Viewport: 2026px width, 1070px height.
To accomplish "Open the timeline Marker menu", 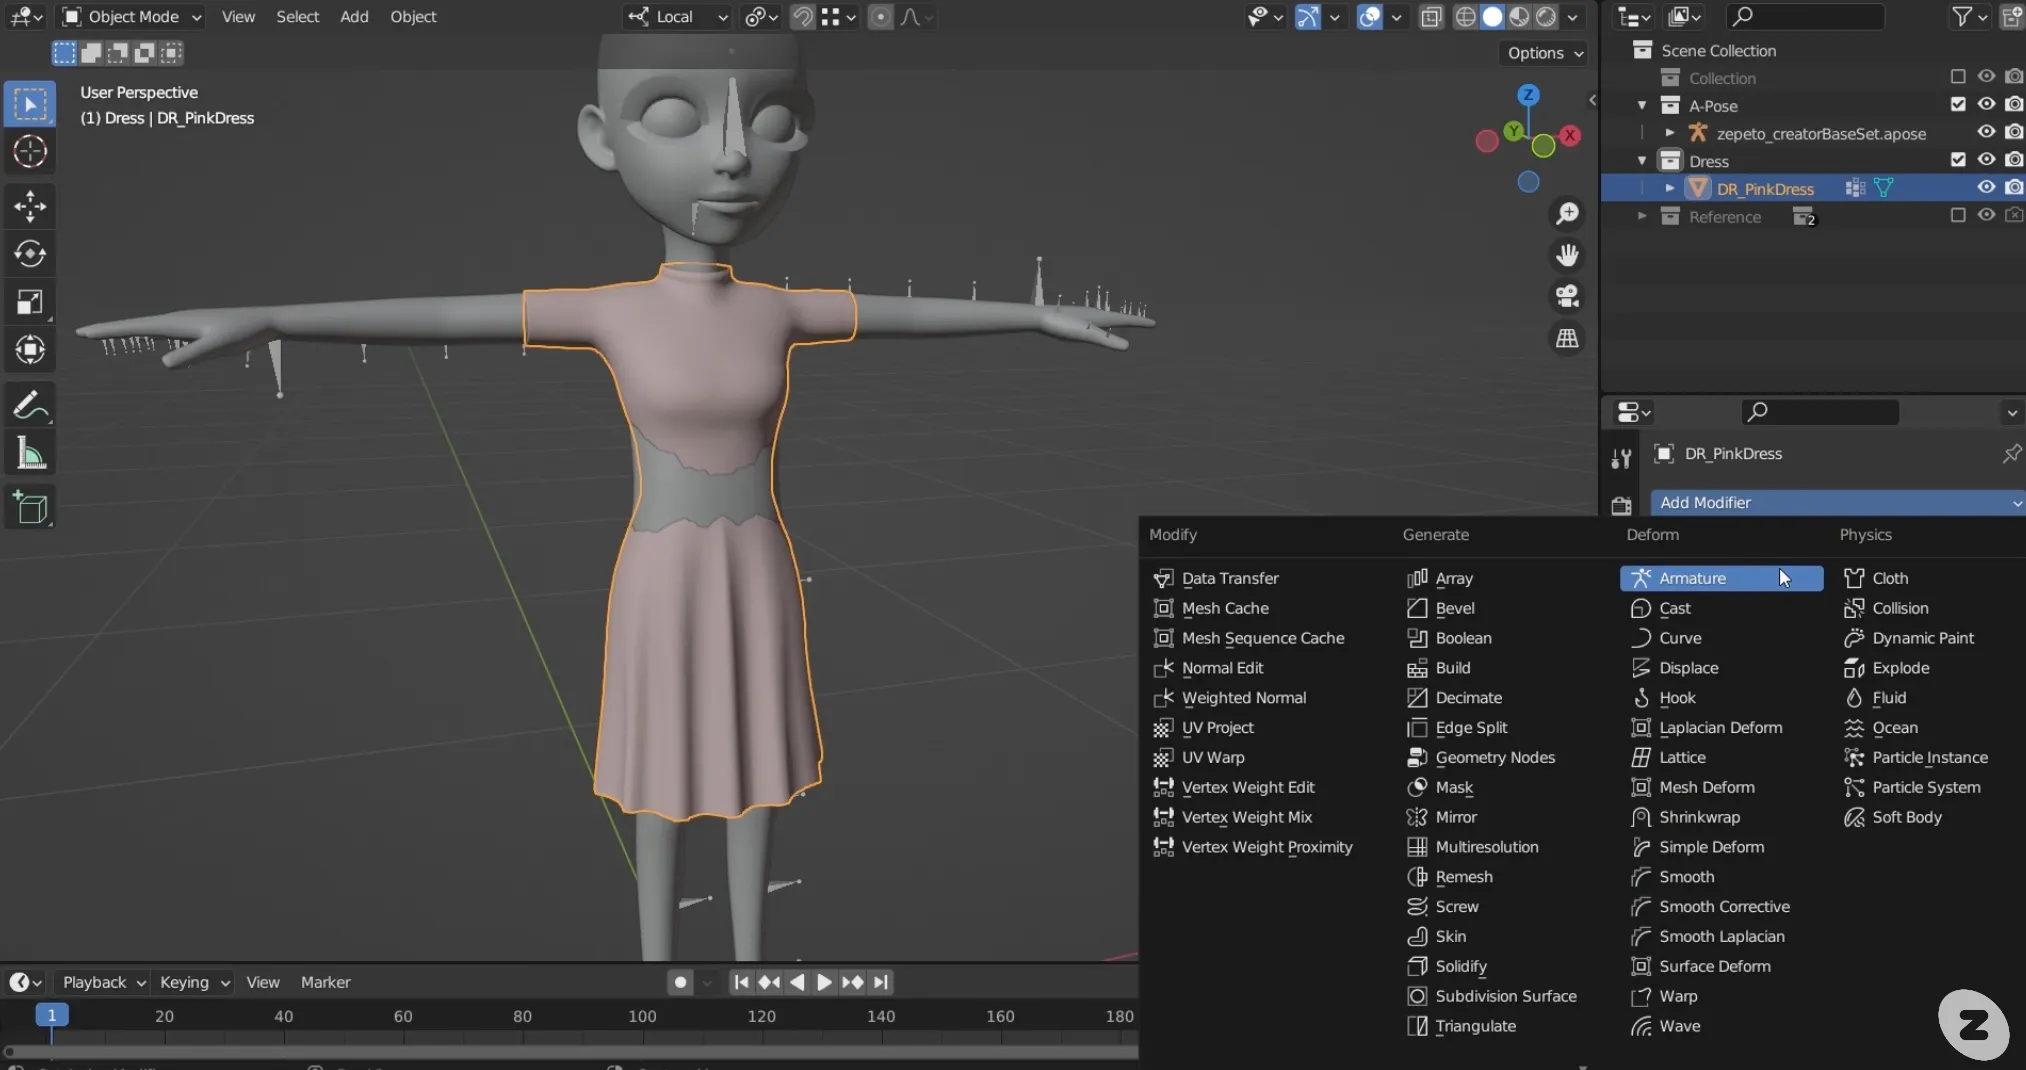I will coord(325,982).
